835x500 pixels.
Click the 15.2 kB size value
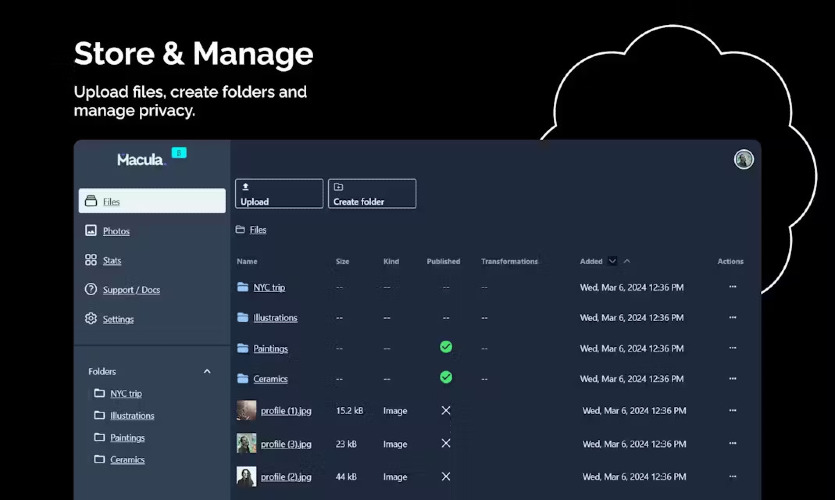click(349, 411)
